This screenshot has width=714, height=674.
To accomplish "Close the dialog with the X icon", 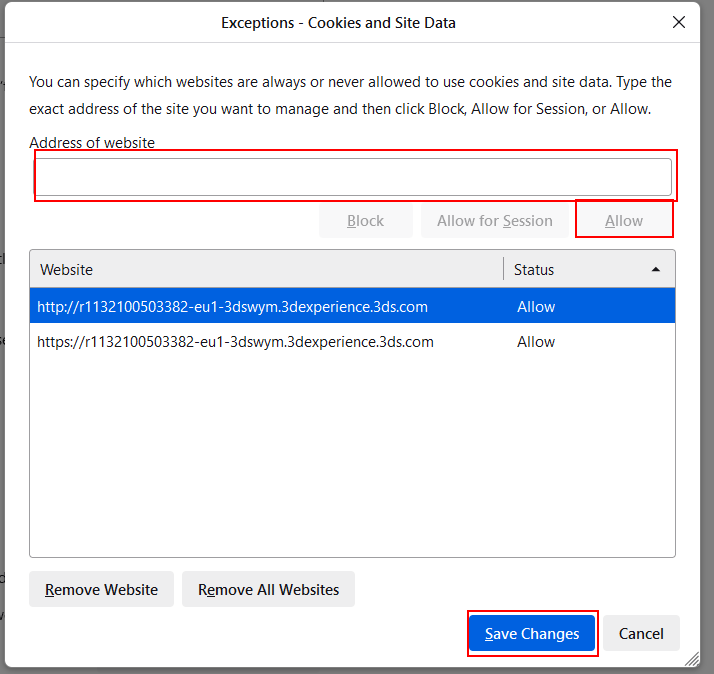I will click(x=679, y=22).
